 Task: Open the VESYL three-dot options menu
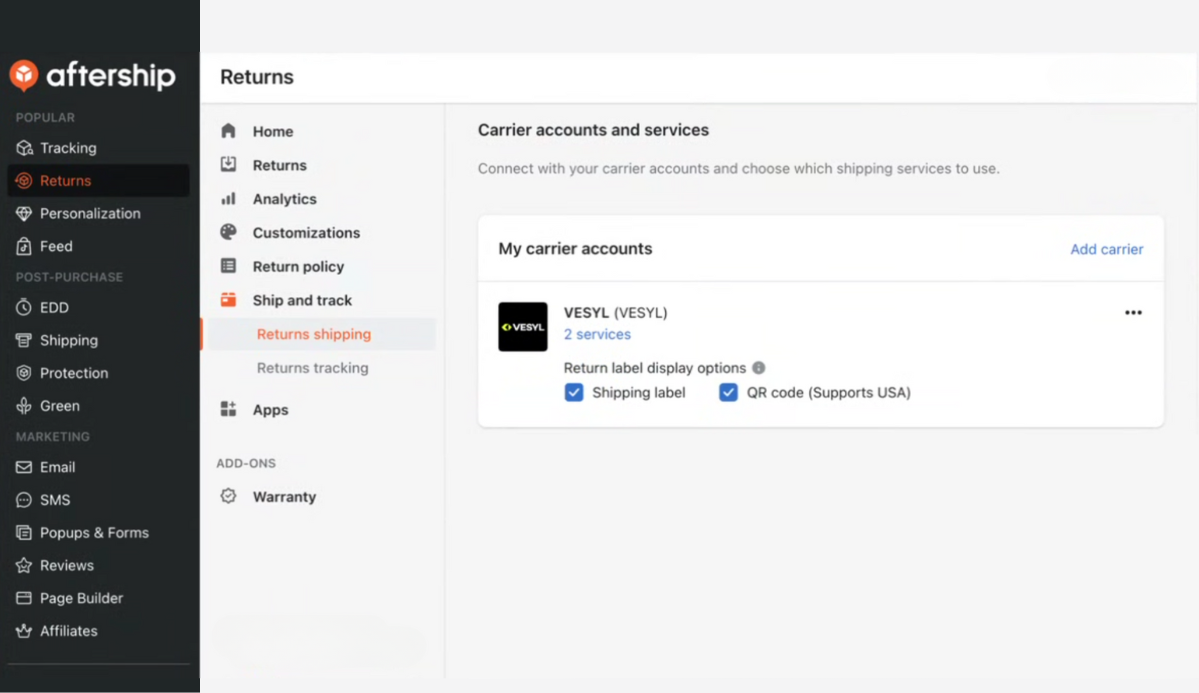point(1133,313)
